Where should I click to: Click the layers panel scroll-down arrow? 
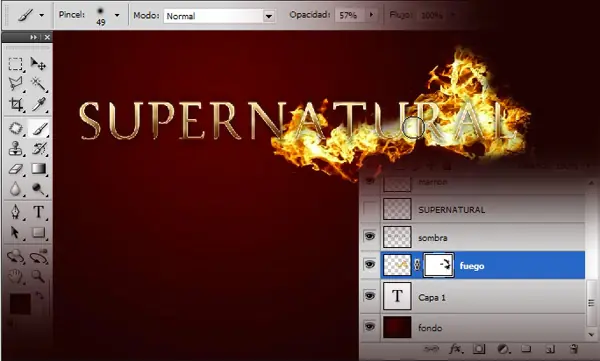tap(592, 334)
